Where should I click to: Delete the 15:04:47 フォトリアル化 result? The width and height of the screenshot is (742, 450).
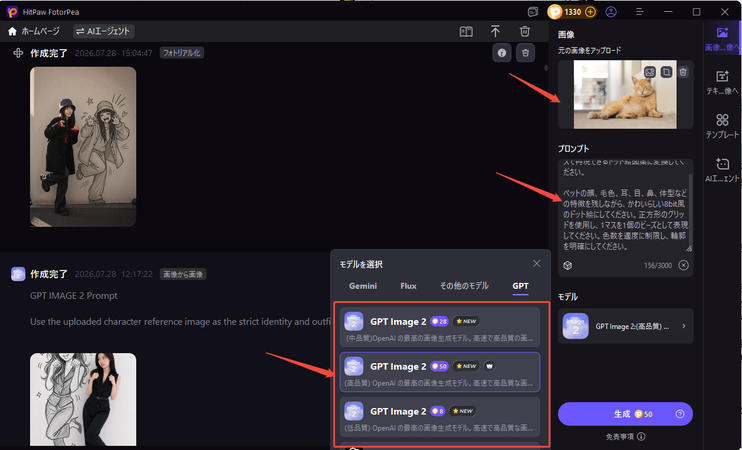525,53
